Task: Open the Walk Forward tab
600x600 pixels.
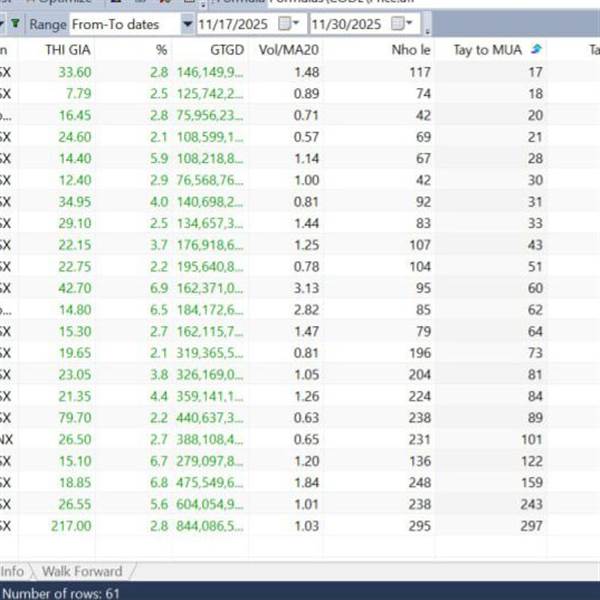Action: coord(82,571)
